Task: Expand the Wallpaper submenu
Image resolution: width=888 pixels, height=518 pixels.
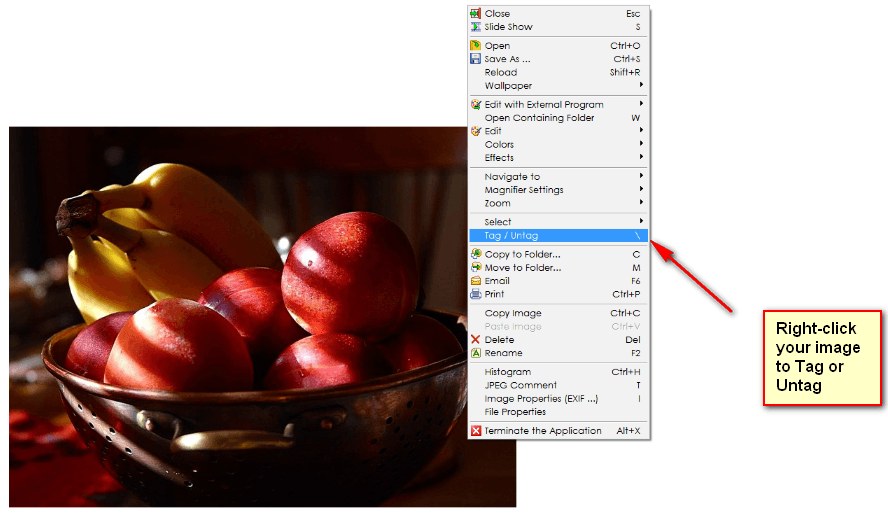Action: [641, 85]
